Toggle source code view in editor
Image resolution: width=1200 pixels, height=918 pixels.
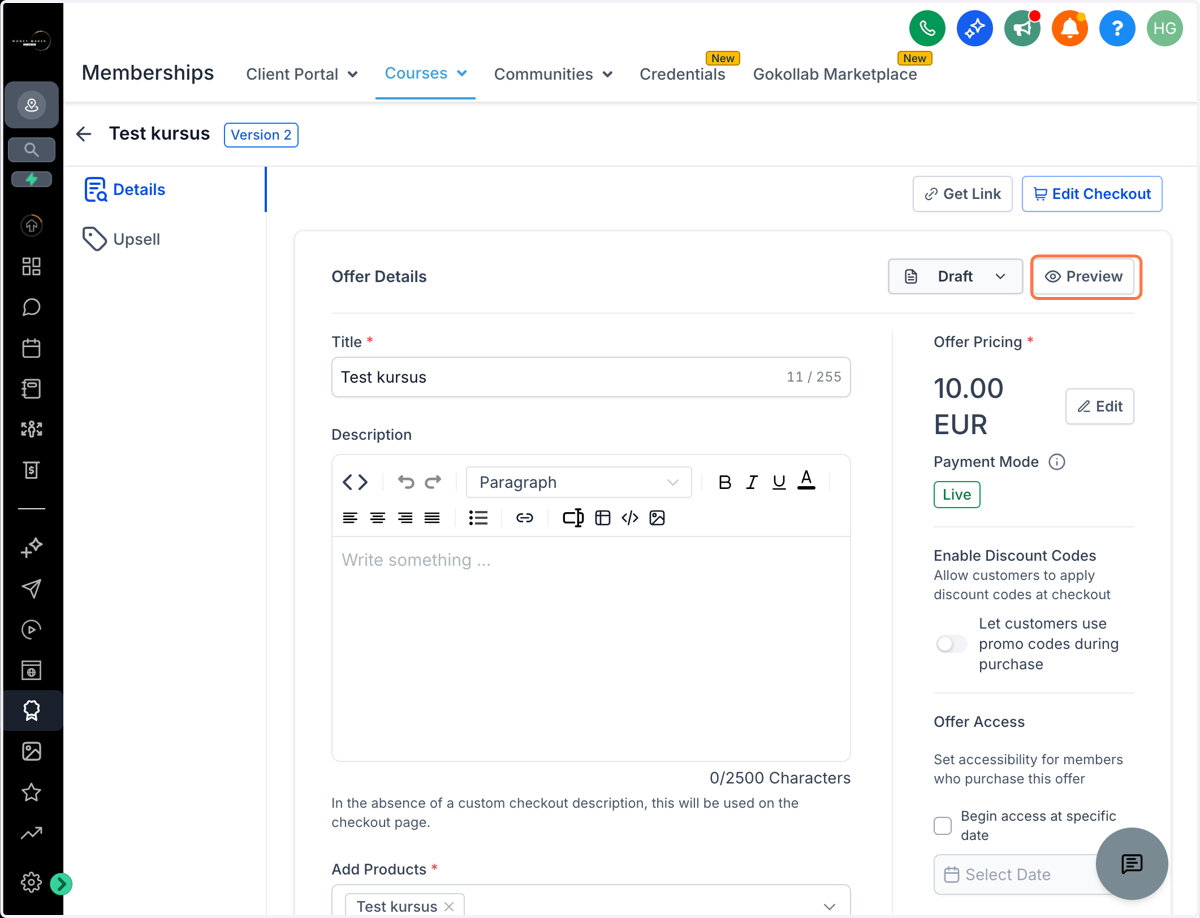coord(355,482)
